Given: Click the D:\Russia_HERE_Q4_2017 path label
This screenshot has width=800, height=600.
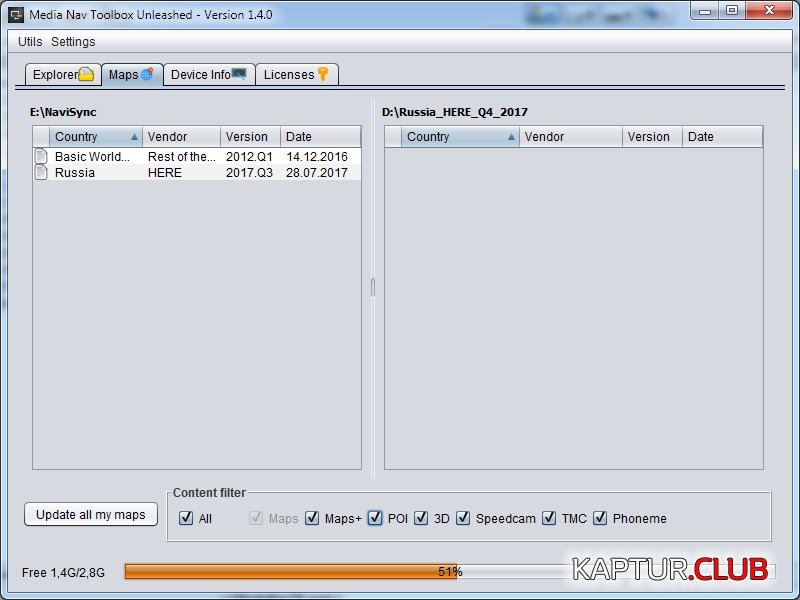Looking at the screenshot, I should click(455, 112).
